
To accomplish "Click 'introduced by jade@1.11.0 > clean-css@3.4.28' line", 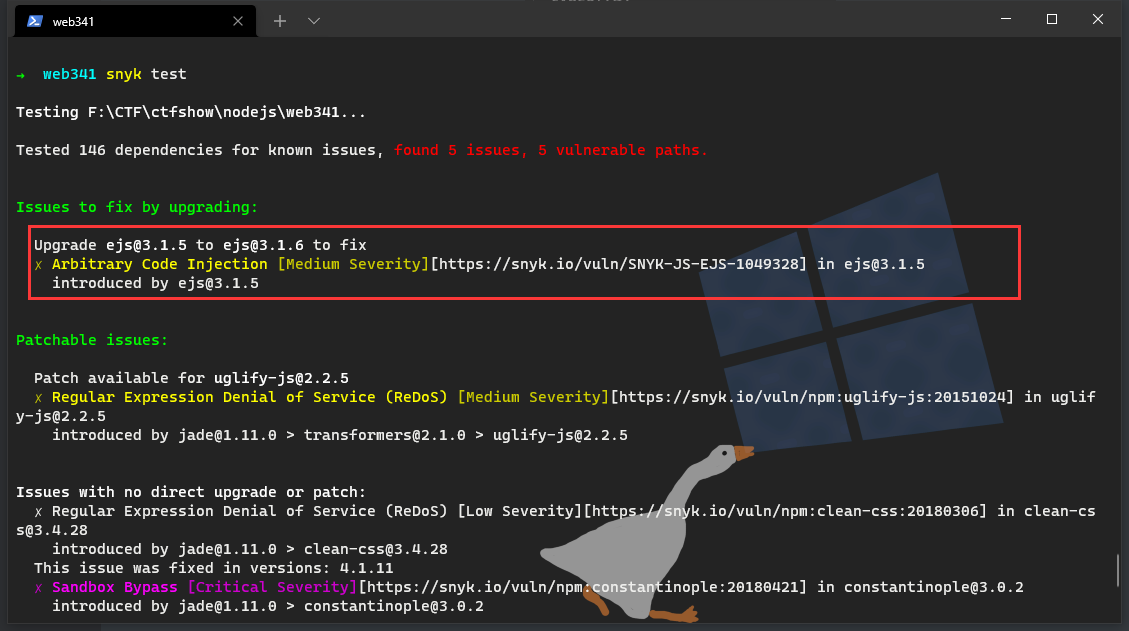I will pos(250,549).
